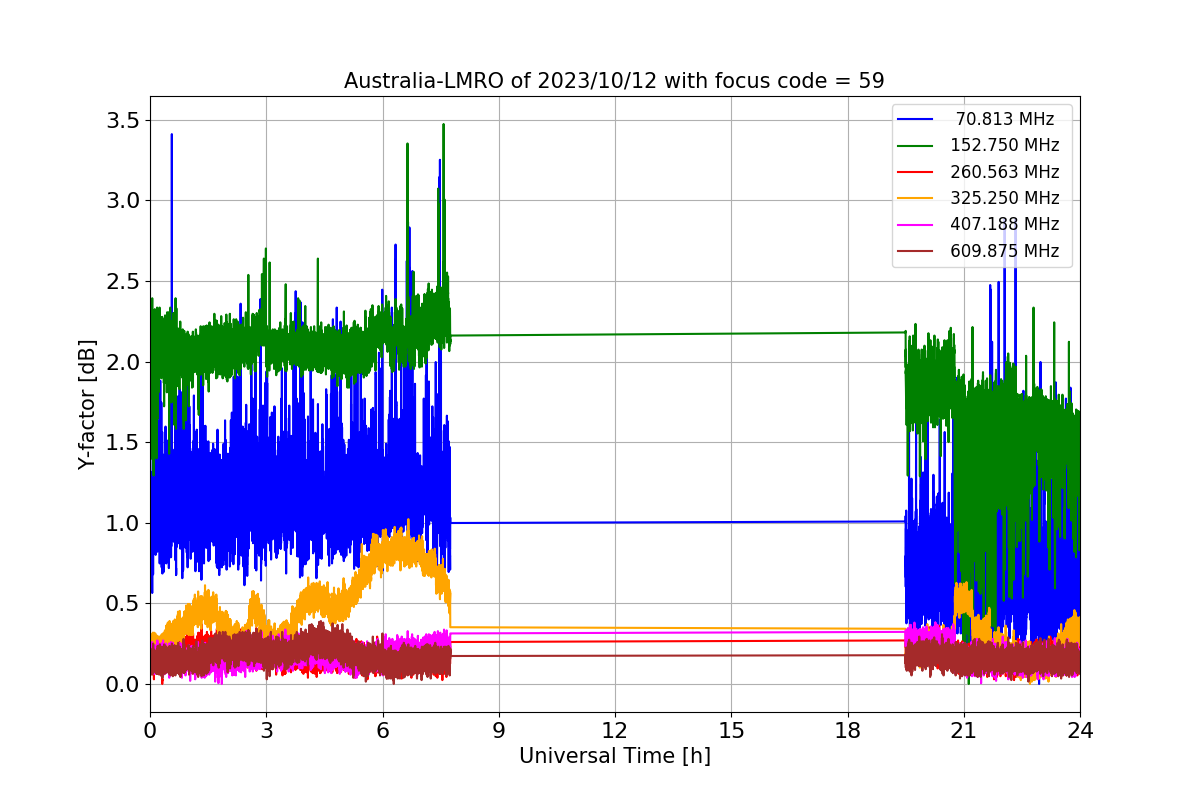Click the 3 tick on the time axis

(266, 731)
